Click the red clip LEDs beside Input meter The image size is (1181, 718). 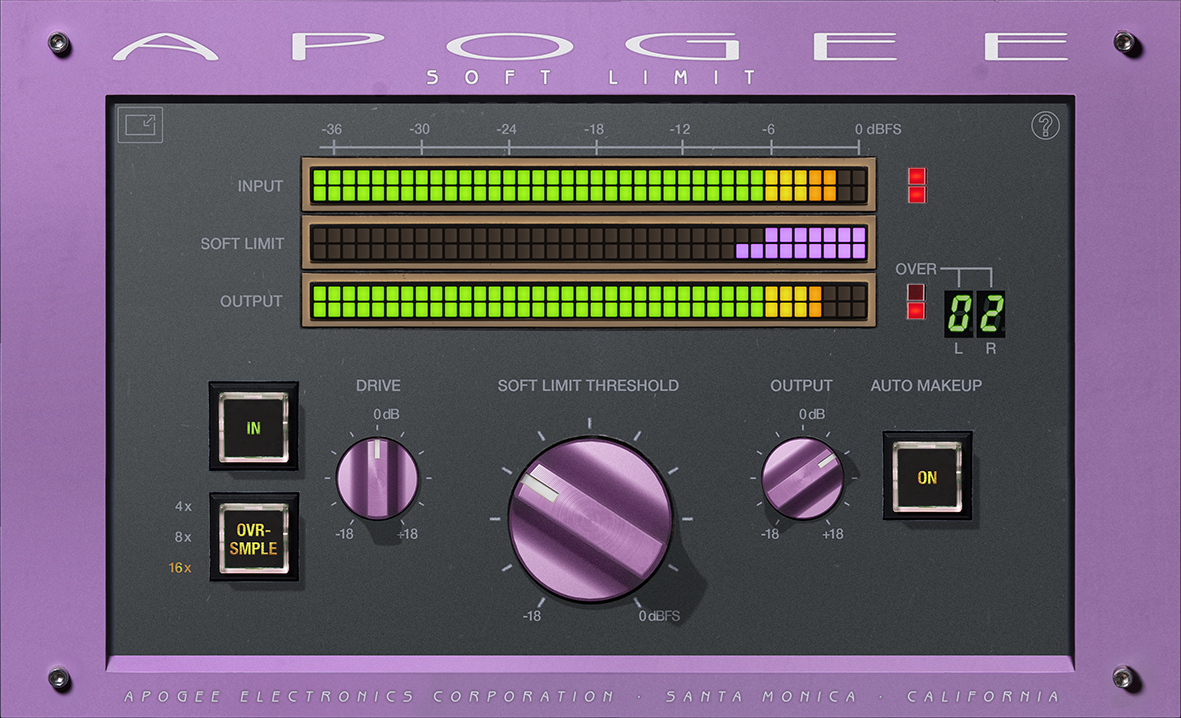tap(916, 185)
